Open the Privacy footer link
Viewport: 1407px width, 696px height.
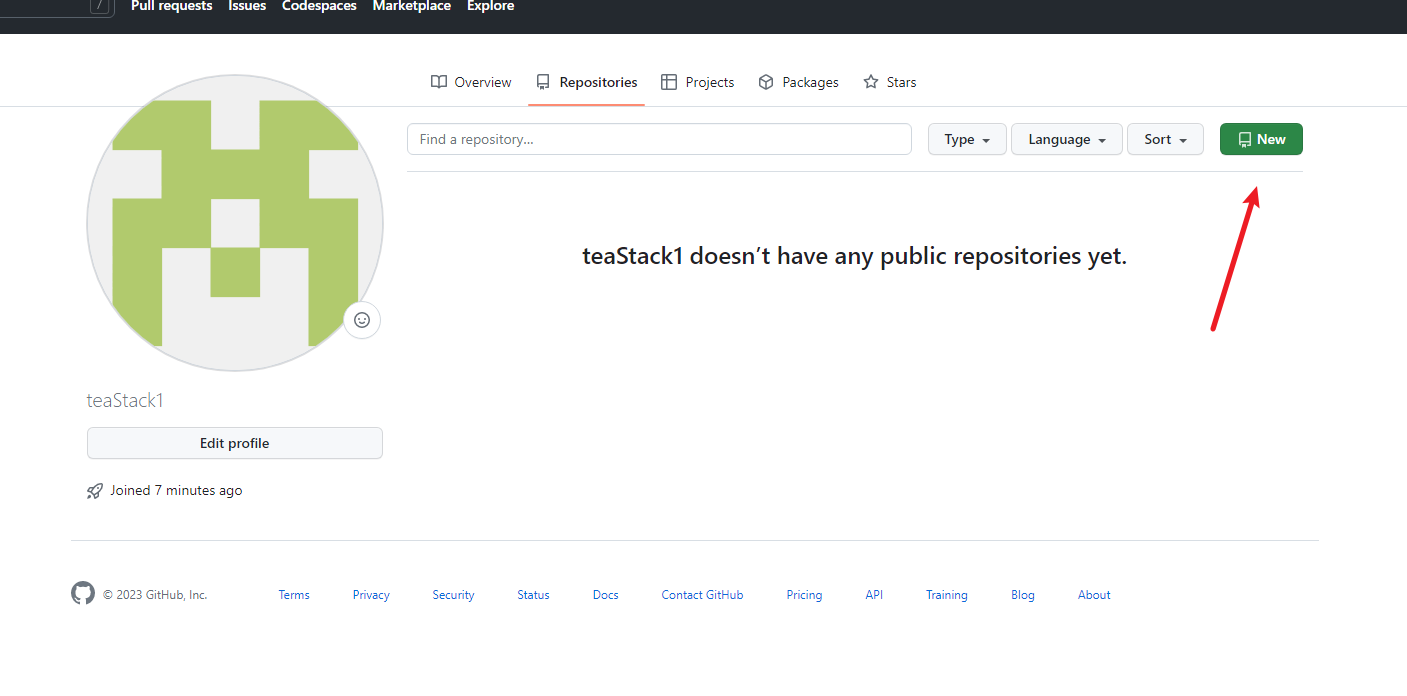371,595
